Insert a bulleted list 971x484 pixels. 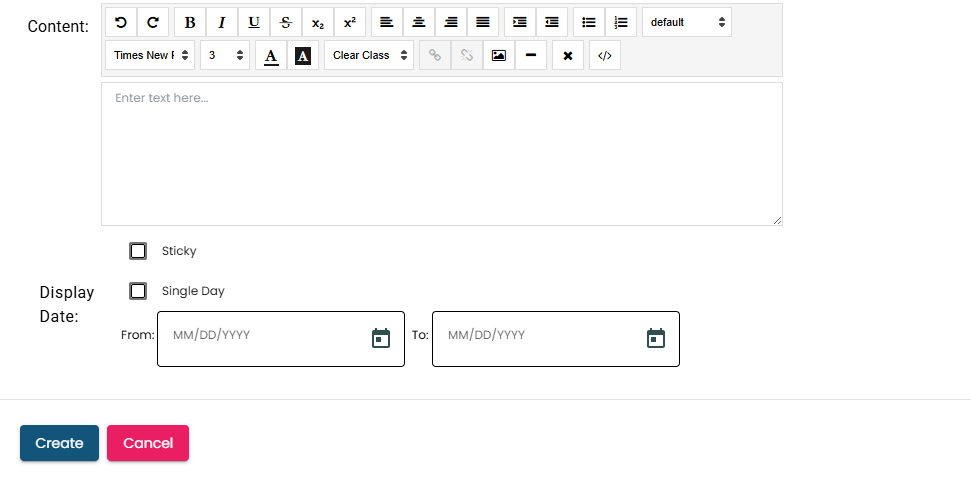tap(589, 22)
